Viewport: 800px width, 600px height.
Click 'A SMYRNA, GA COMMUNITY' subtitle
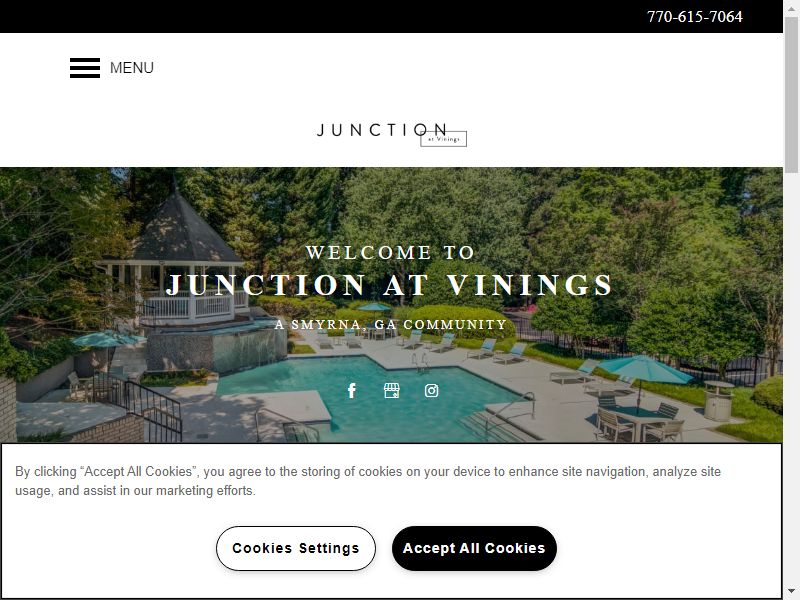tap(391, 324)
